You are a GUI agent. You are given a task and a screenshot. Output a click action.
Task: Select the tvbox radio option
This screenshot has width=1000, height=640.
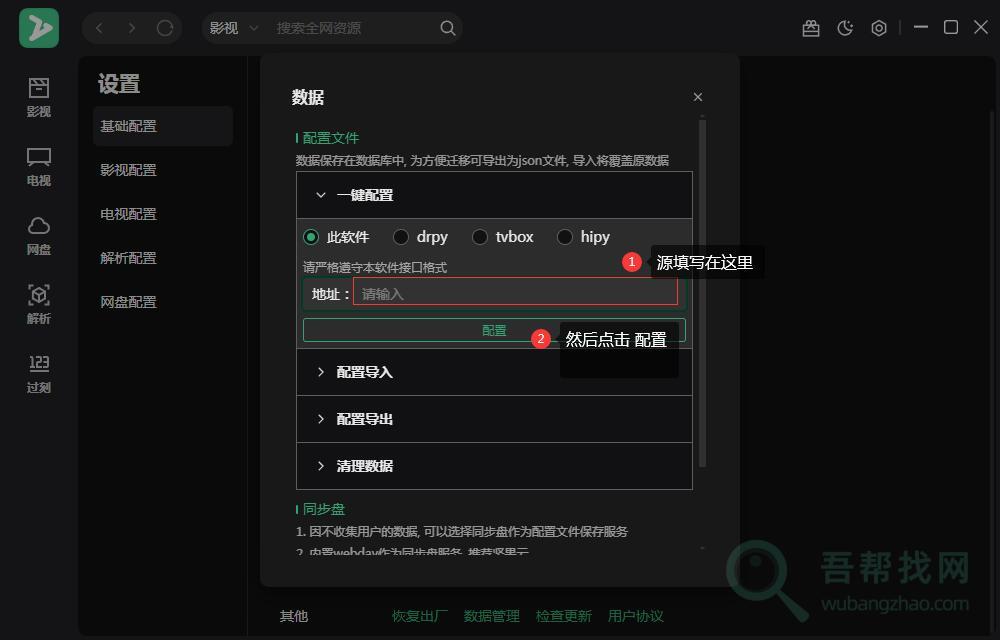pos(480,237)
